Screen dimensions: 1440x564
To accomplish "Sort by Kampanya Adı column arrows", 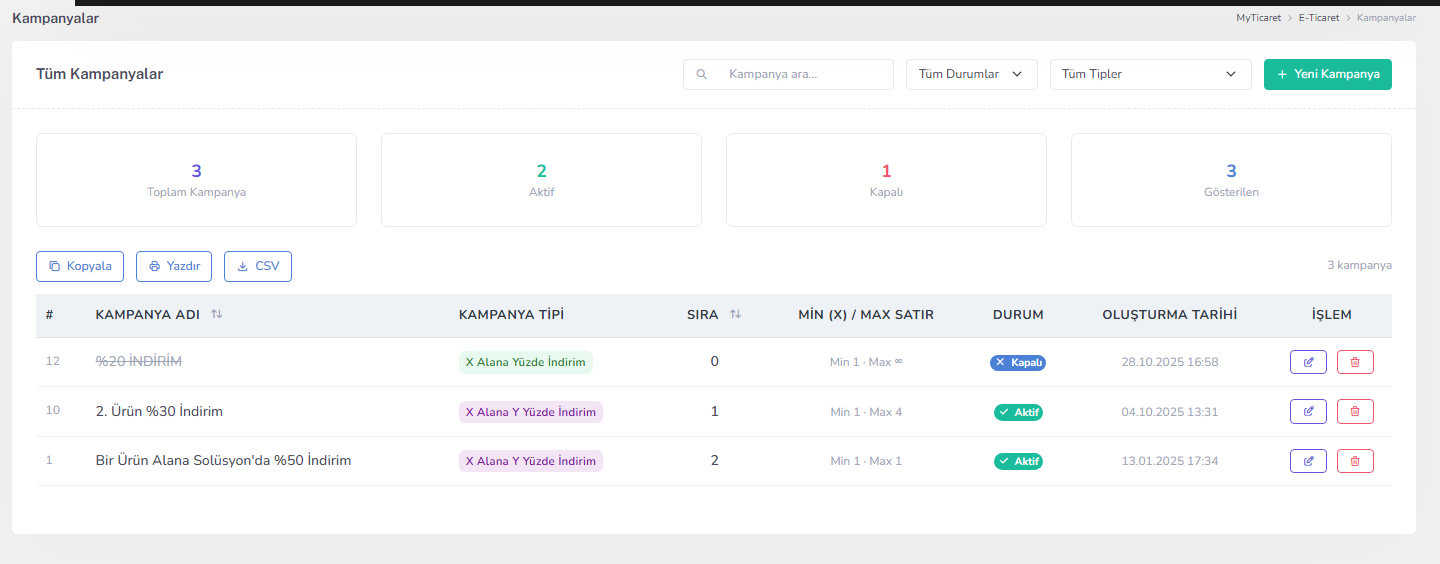I will [217, 314].
